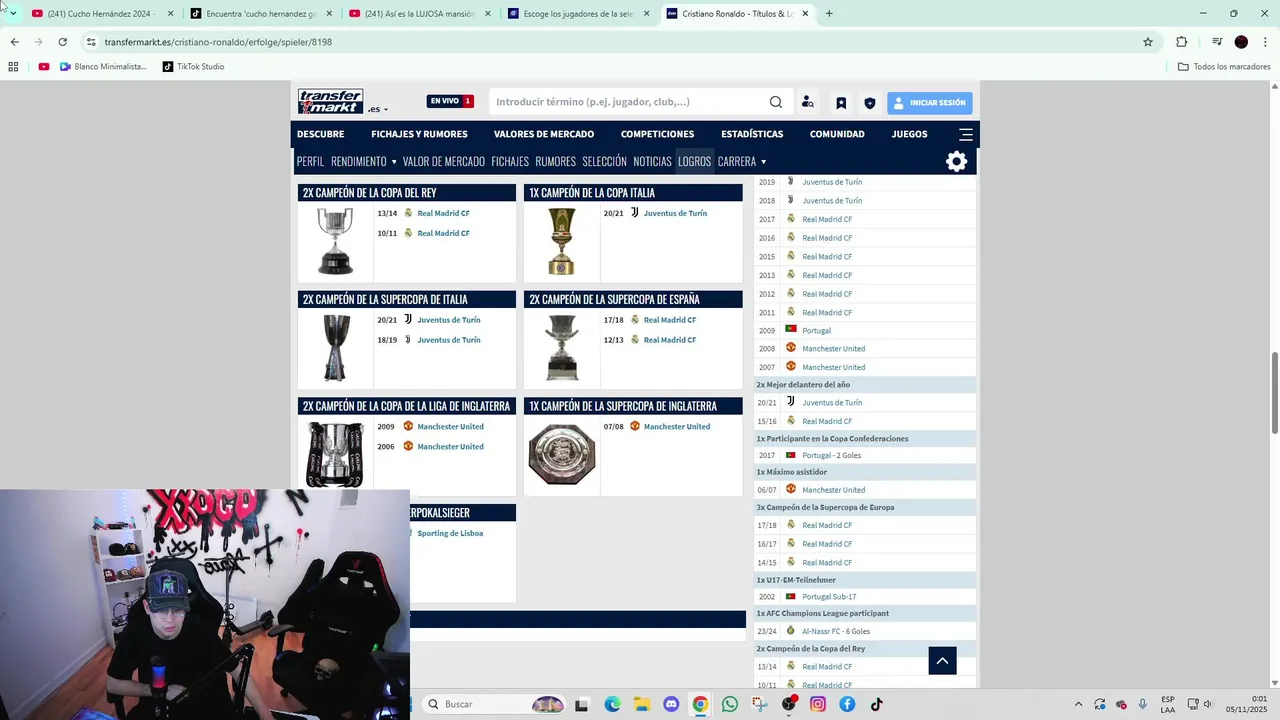The height and width of the screenshot is (720, 1280).
Task: Reload the current page
Action: [x=62, y=42]
